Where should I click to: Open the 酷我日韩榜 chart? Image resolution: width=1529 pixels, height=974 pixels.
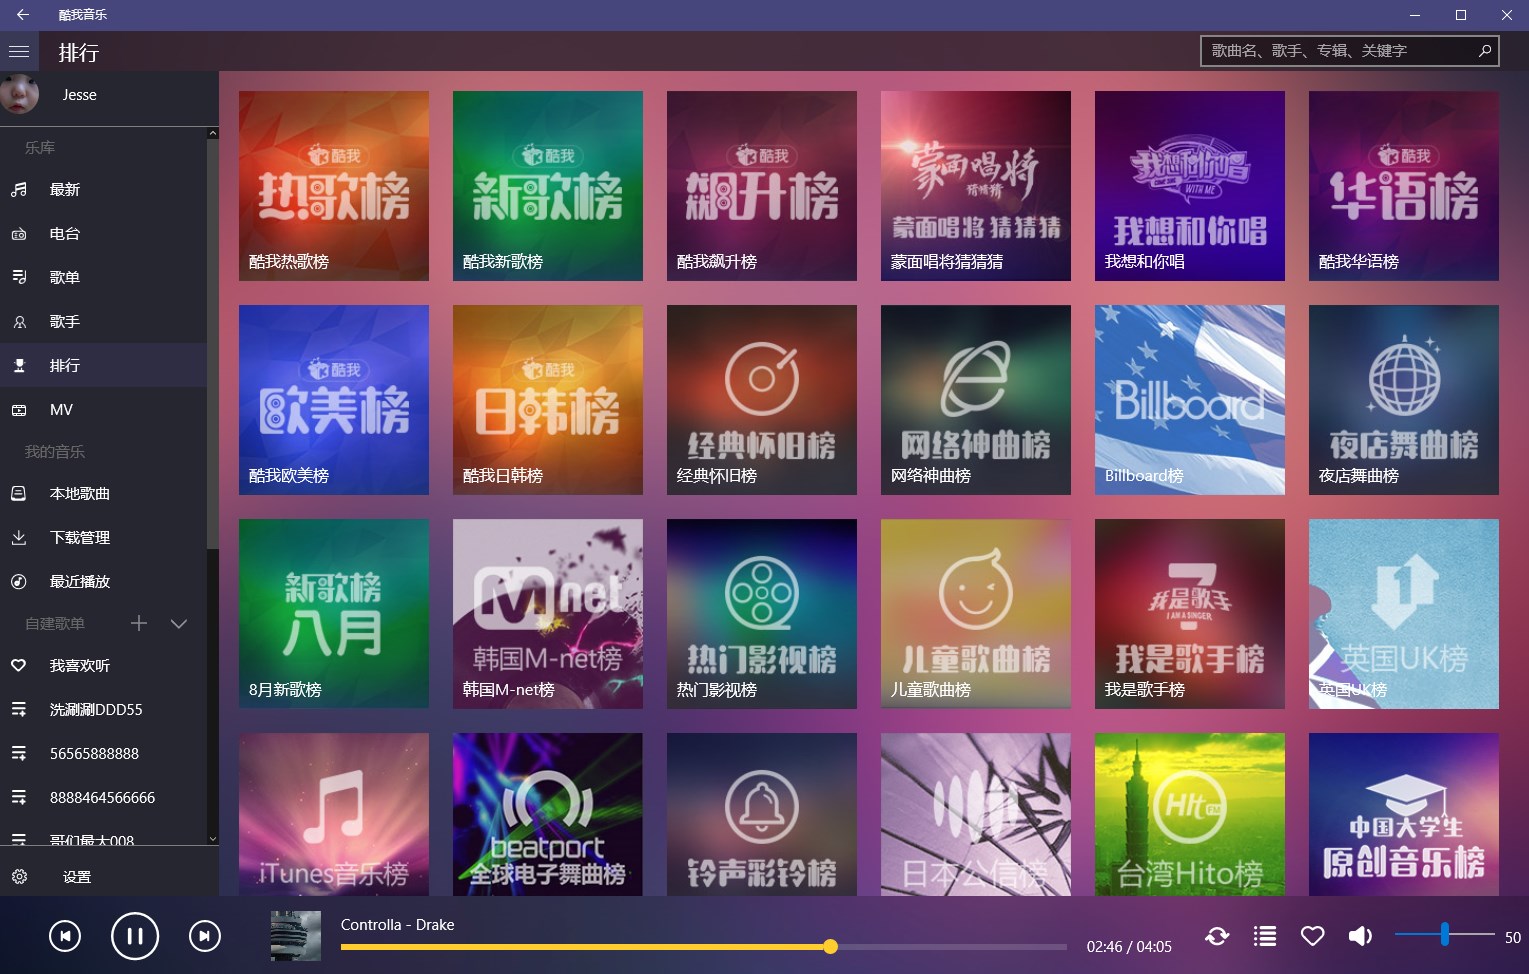pos(548,400)
